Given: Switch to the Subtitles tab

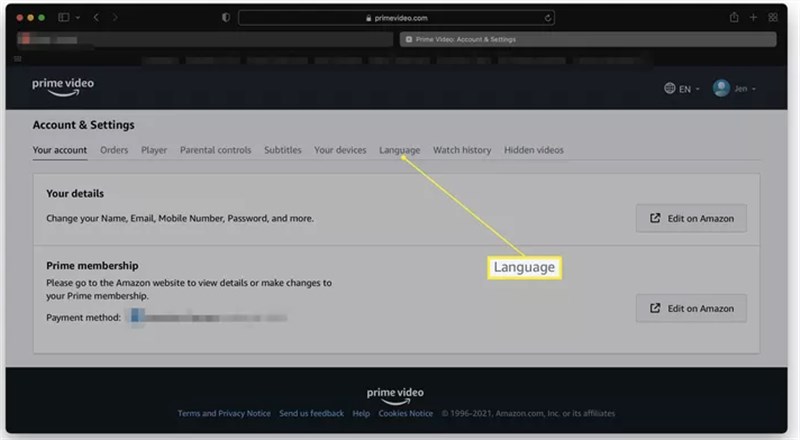Looking at the screenshot, I should click(283, 150).
